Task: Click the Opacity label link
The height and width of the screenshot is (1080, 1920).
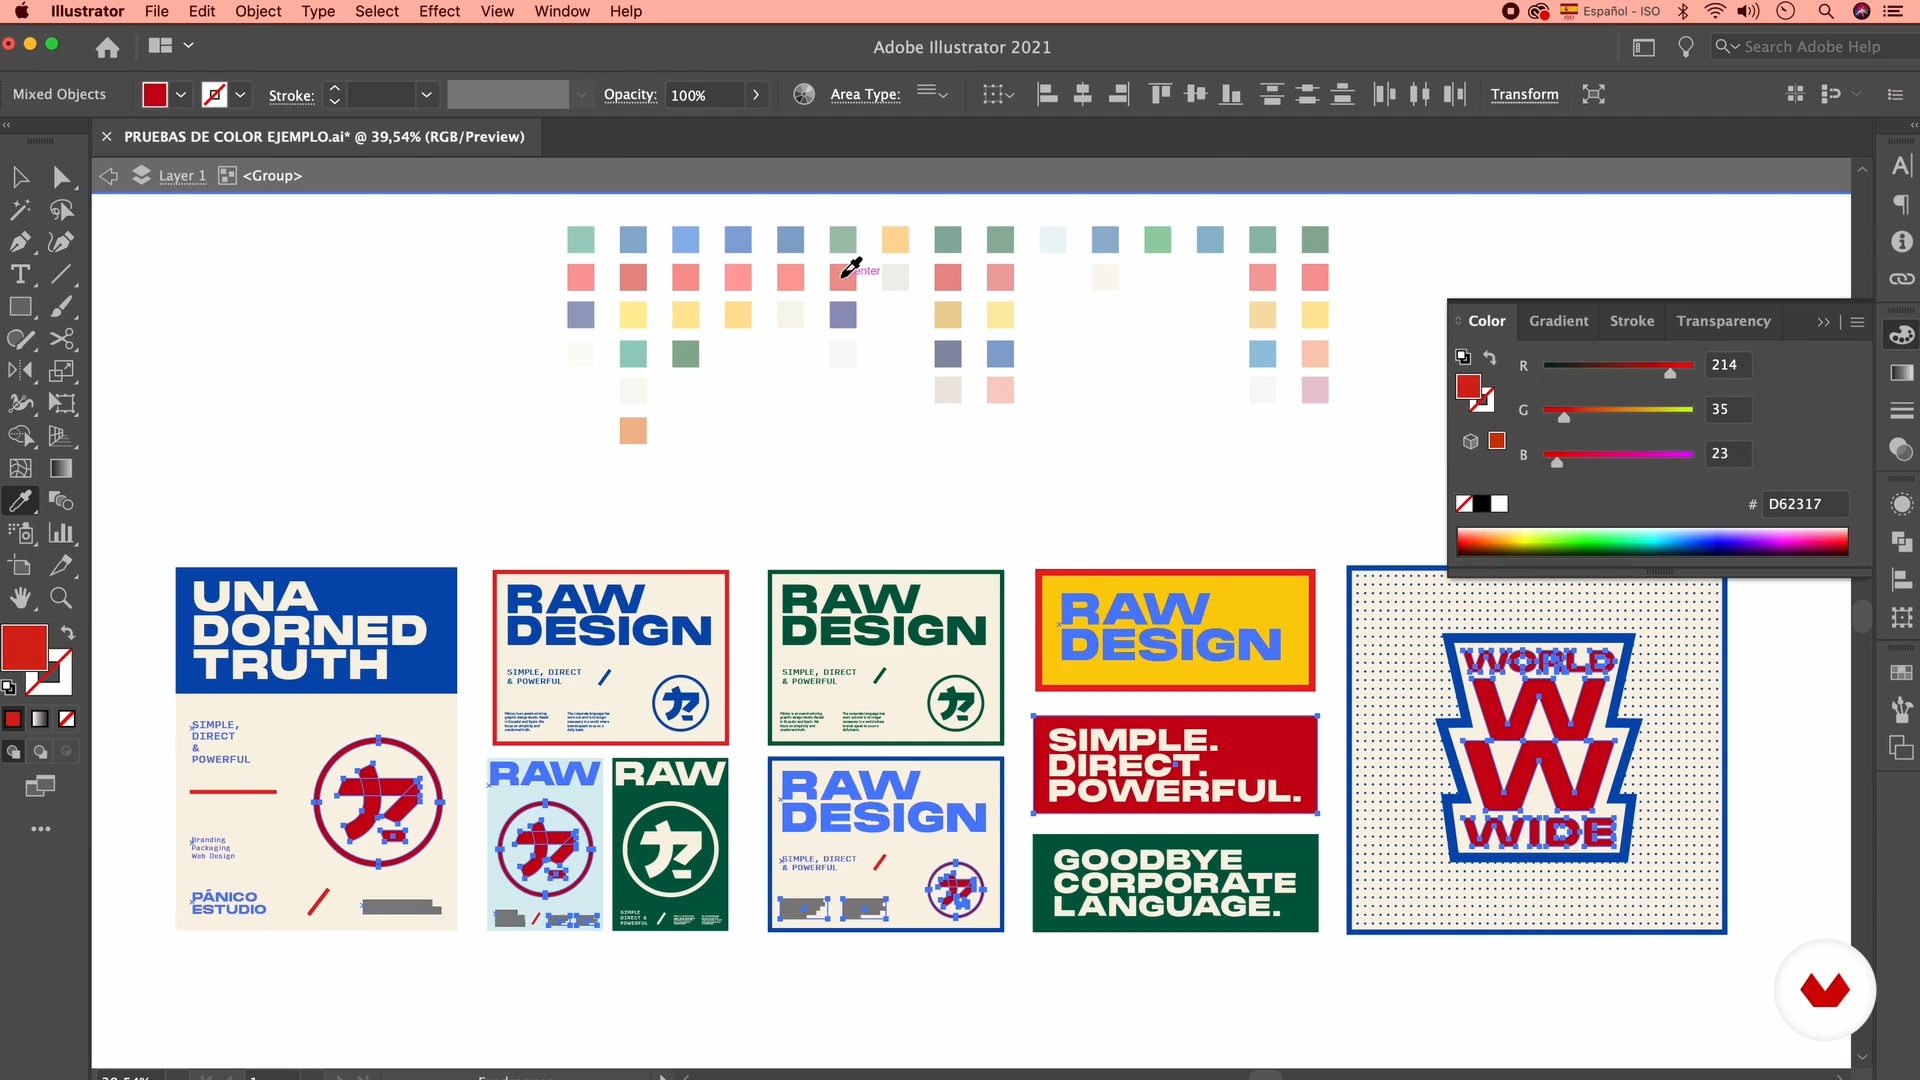Action: tap(630, 94)
